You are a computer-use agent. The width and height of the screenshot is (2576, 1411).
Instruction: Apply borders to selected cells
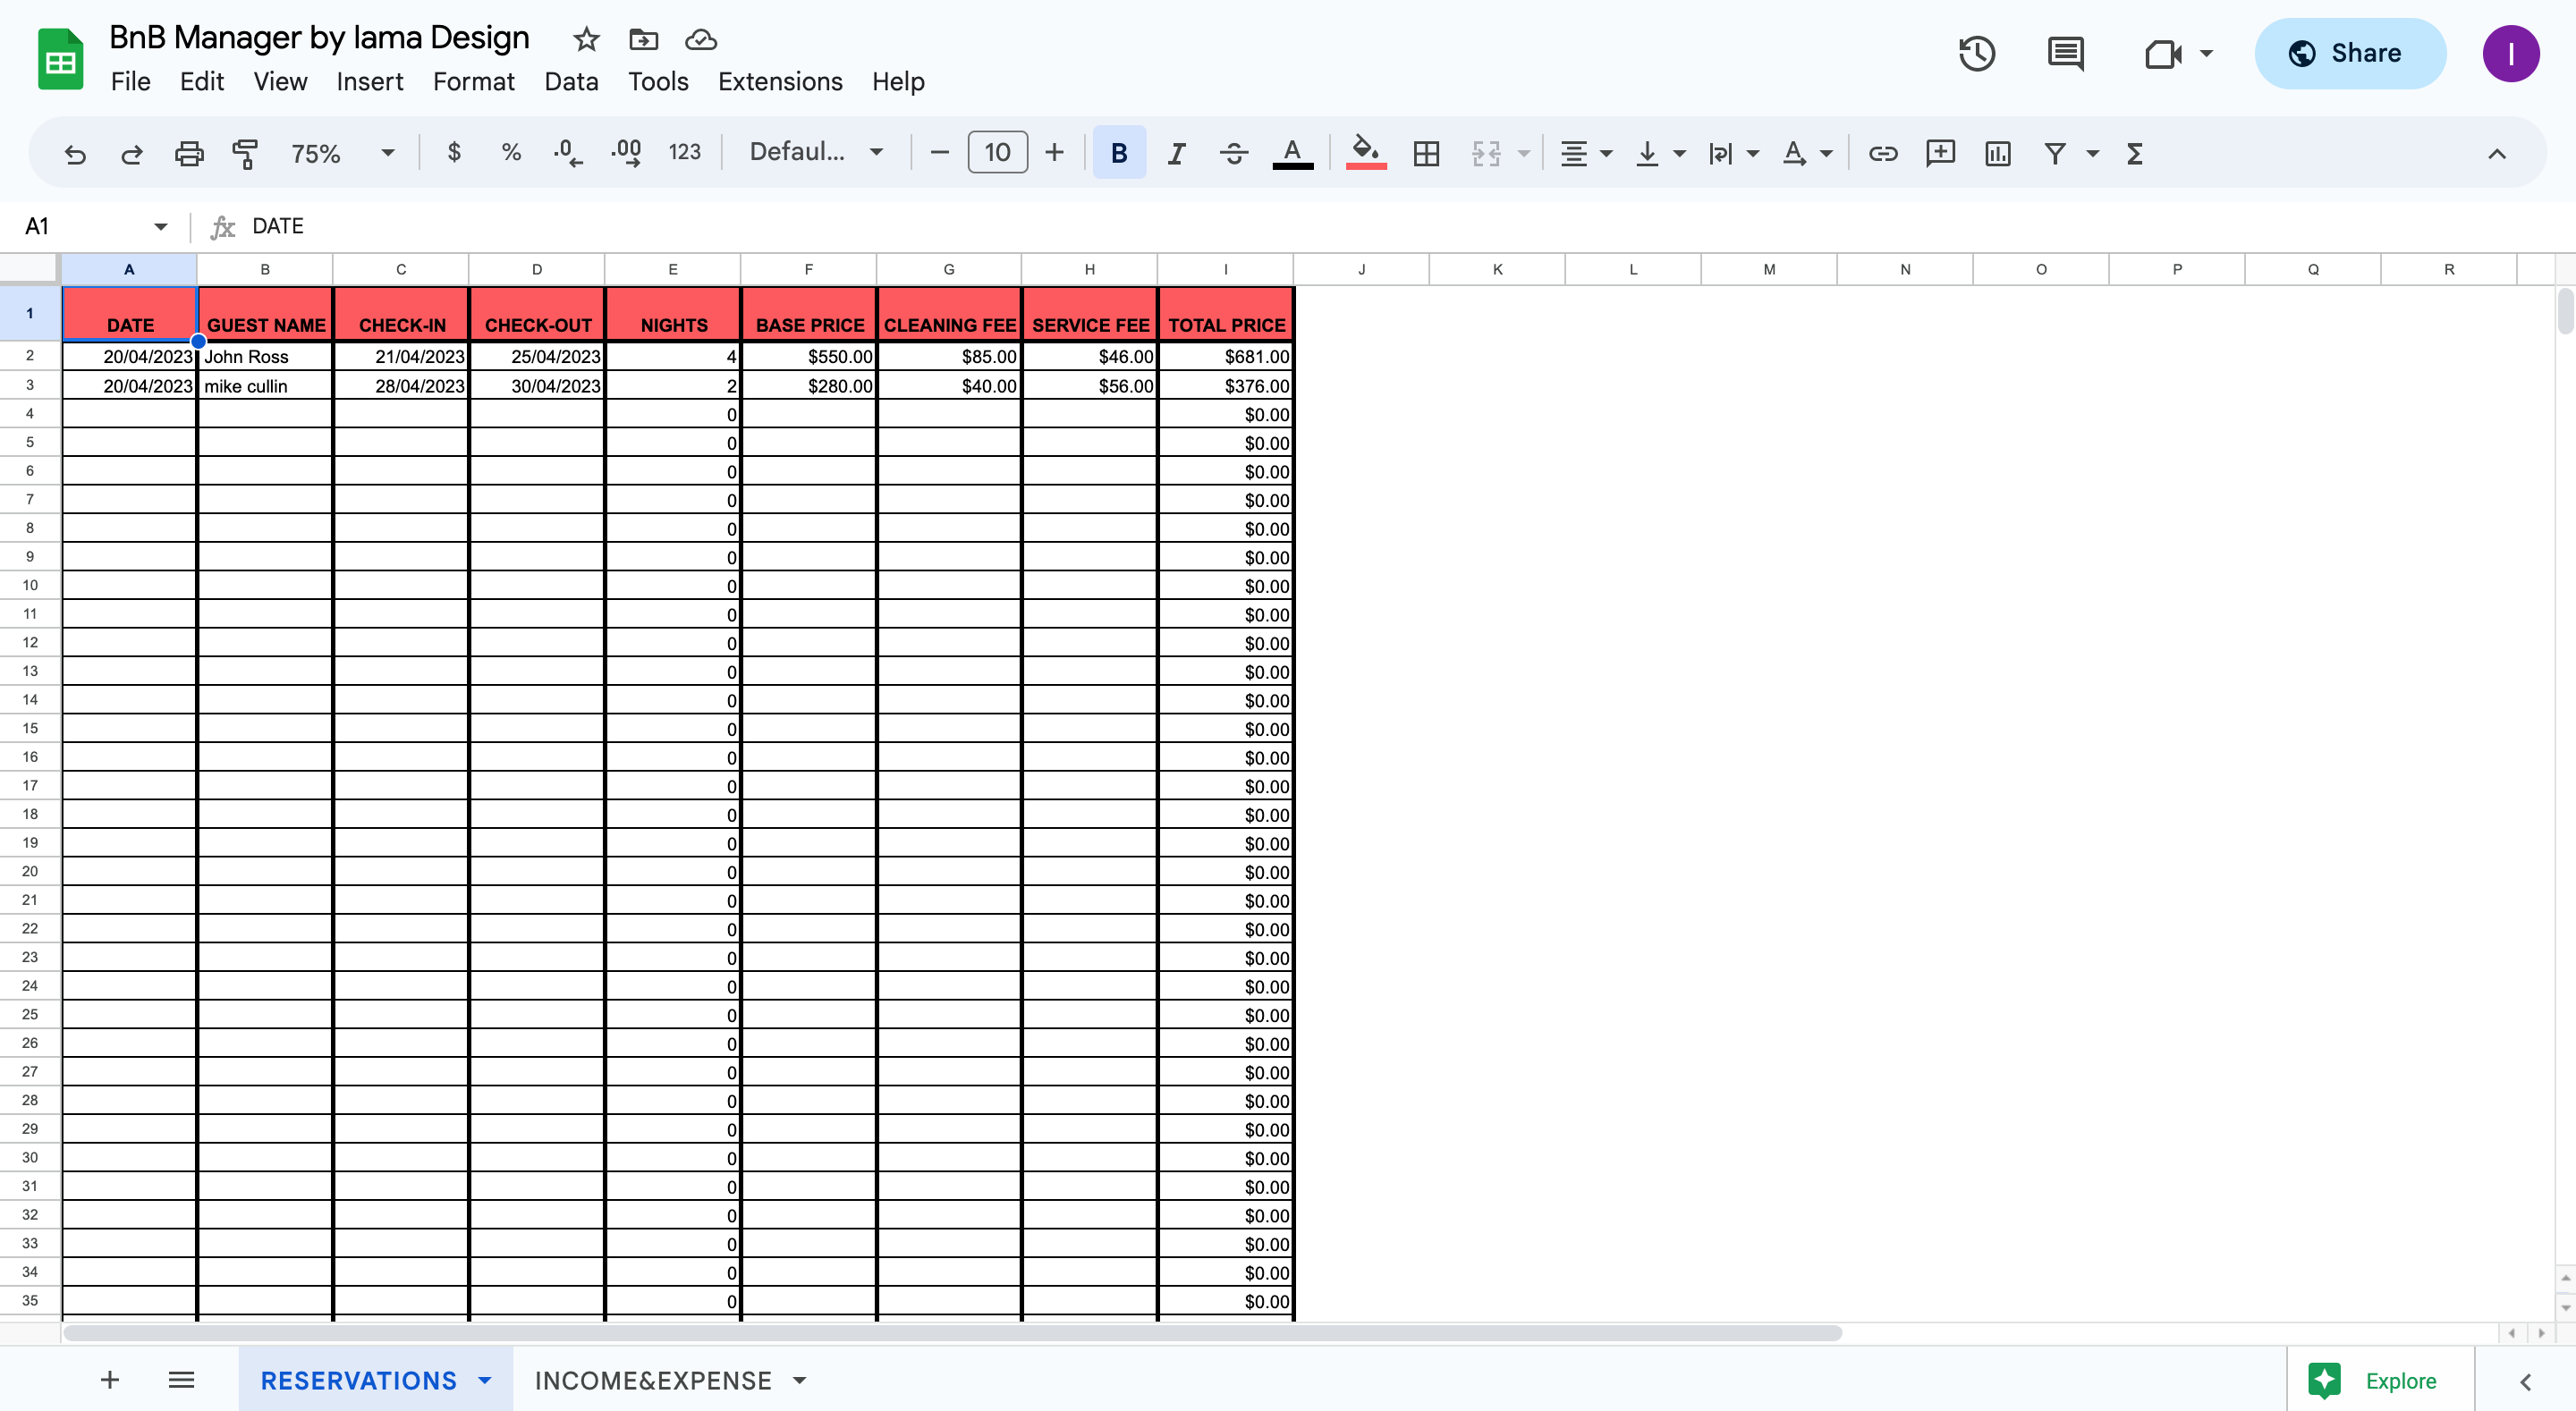[x=1426, y=153]
